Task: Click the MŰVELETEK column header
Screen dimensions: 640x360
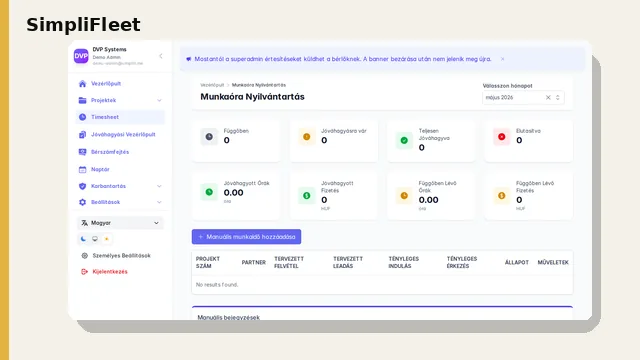Action: [553, 262]
